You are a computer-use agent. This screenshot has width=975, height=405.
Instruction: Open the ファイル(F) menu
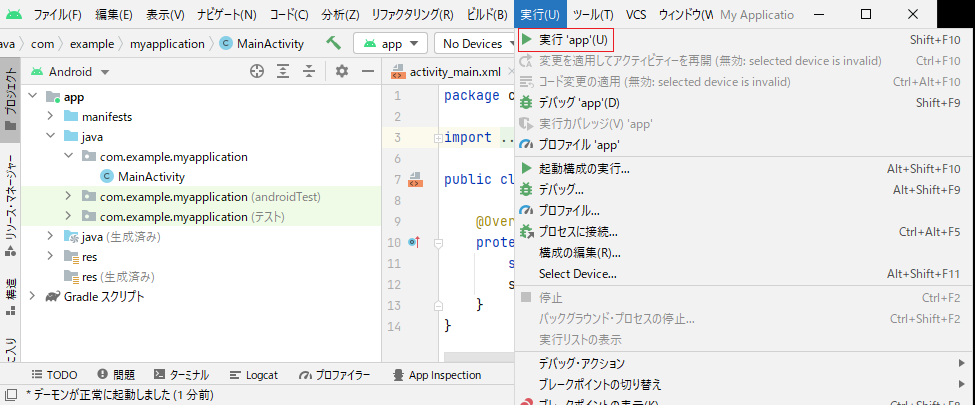tap(57, 14)
